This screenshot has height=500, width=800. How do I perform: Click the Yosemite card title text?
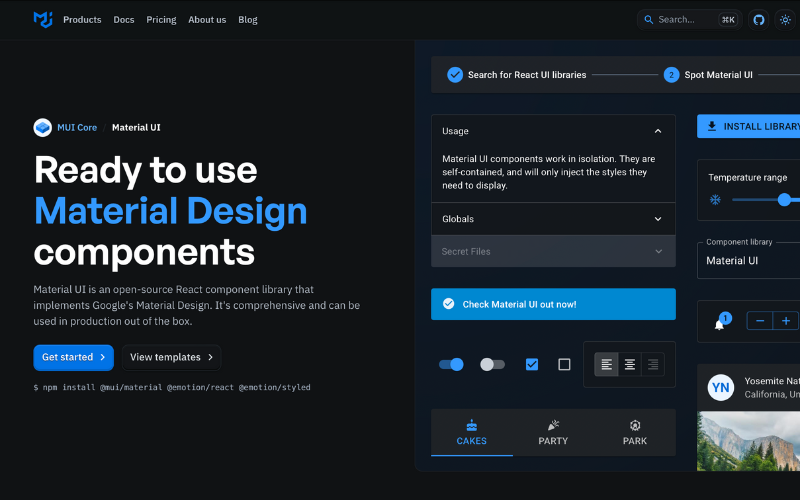coord(772,381)
